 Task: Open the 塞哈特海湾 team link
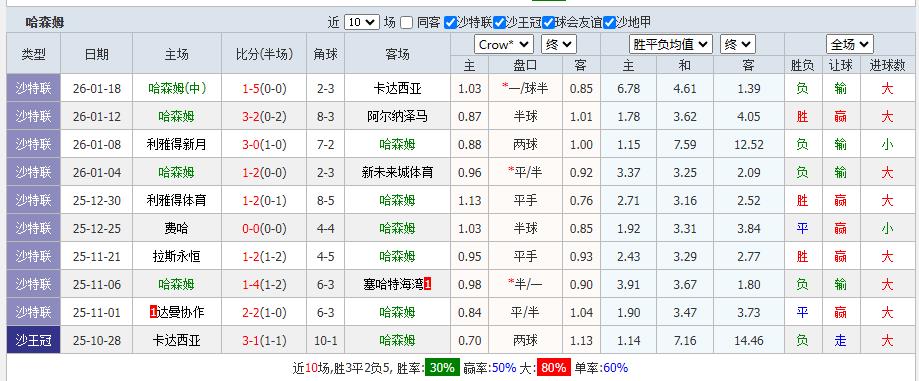(x=393, y=284)
